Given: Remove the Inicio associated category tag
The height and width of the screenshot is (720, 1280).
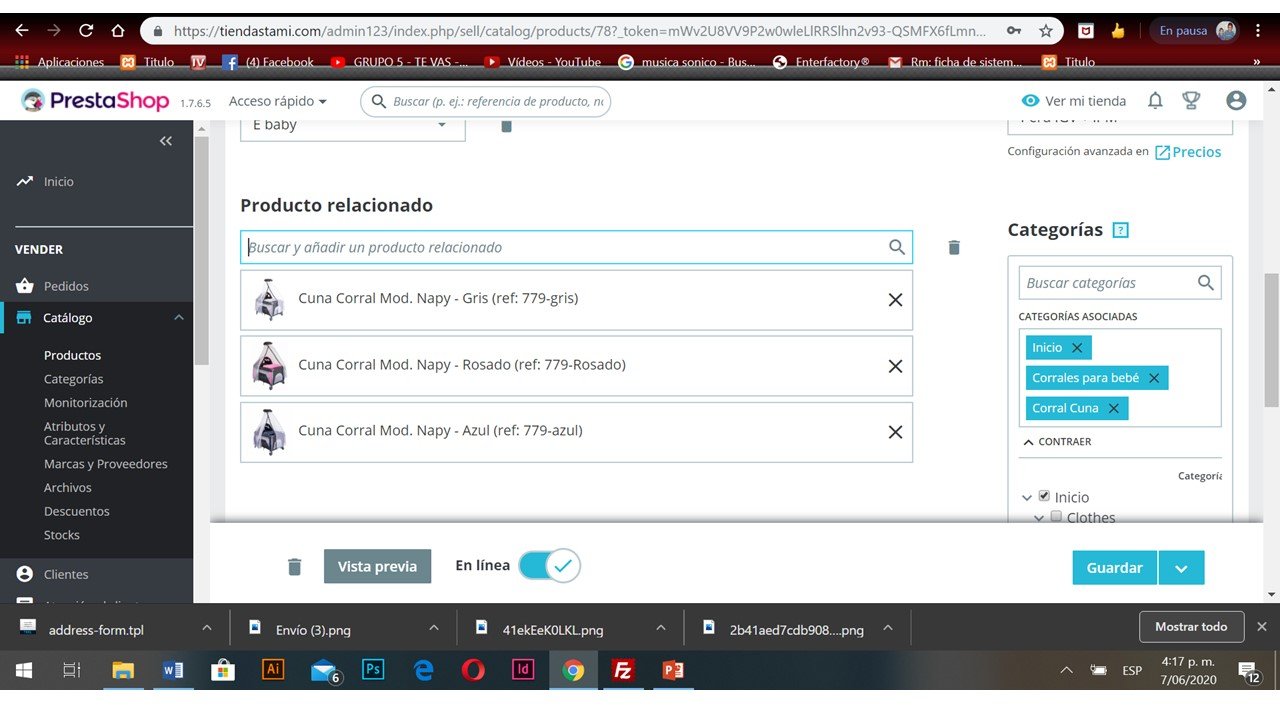Looking at the screenshot, I should tap(1077, 348).
